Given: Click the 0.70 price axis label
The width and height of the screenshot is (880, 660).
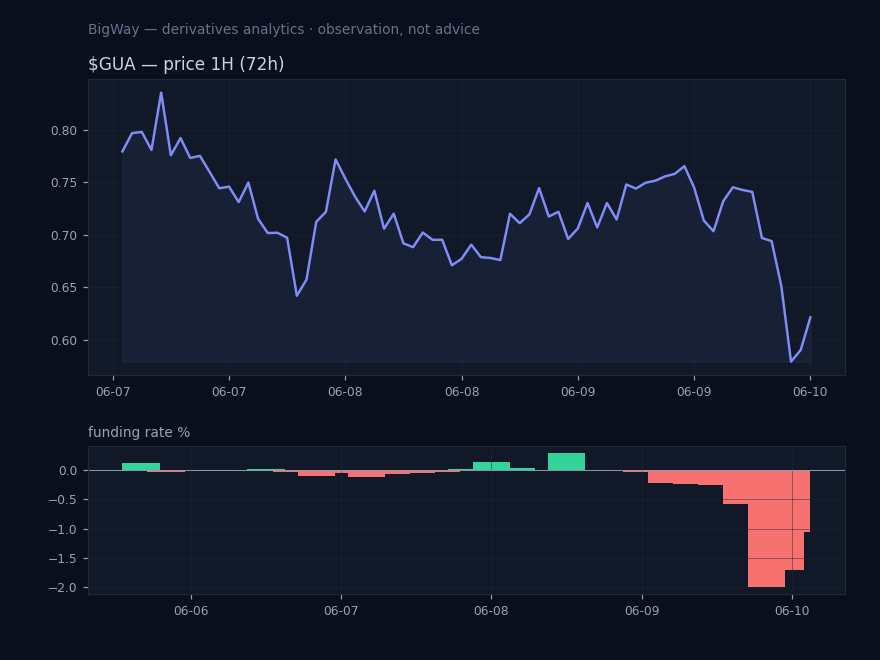Looking at the screenshot, I should [63, 236].
